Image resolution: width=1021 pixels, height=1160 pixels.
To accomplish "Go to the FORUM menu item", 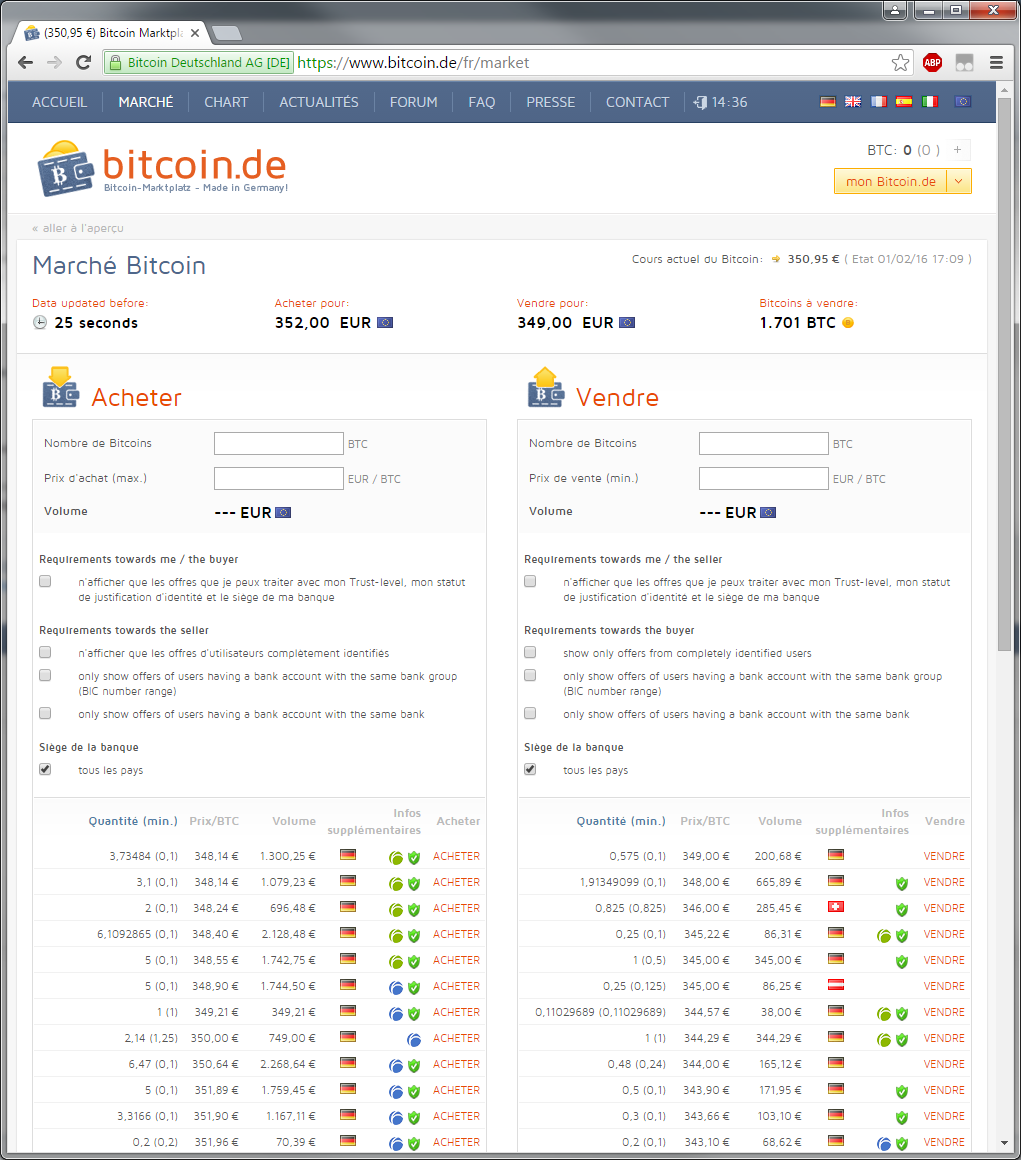I will (413, 102).
